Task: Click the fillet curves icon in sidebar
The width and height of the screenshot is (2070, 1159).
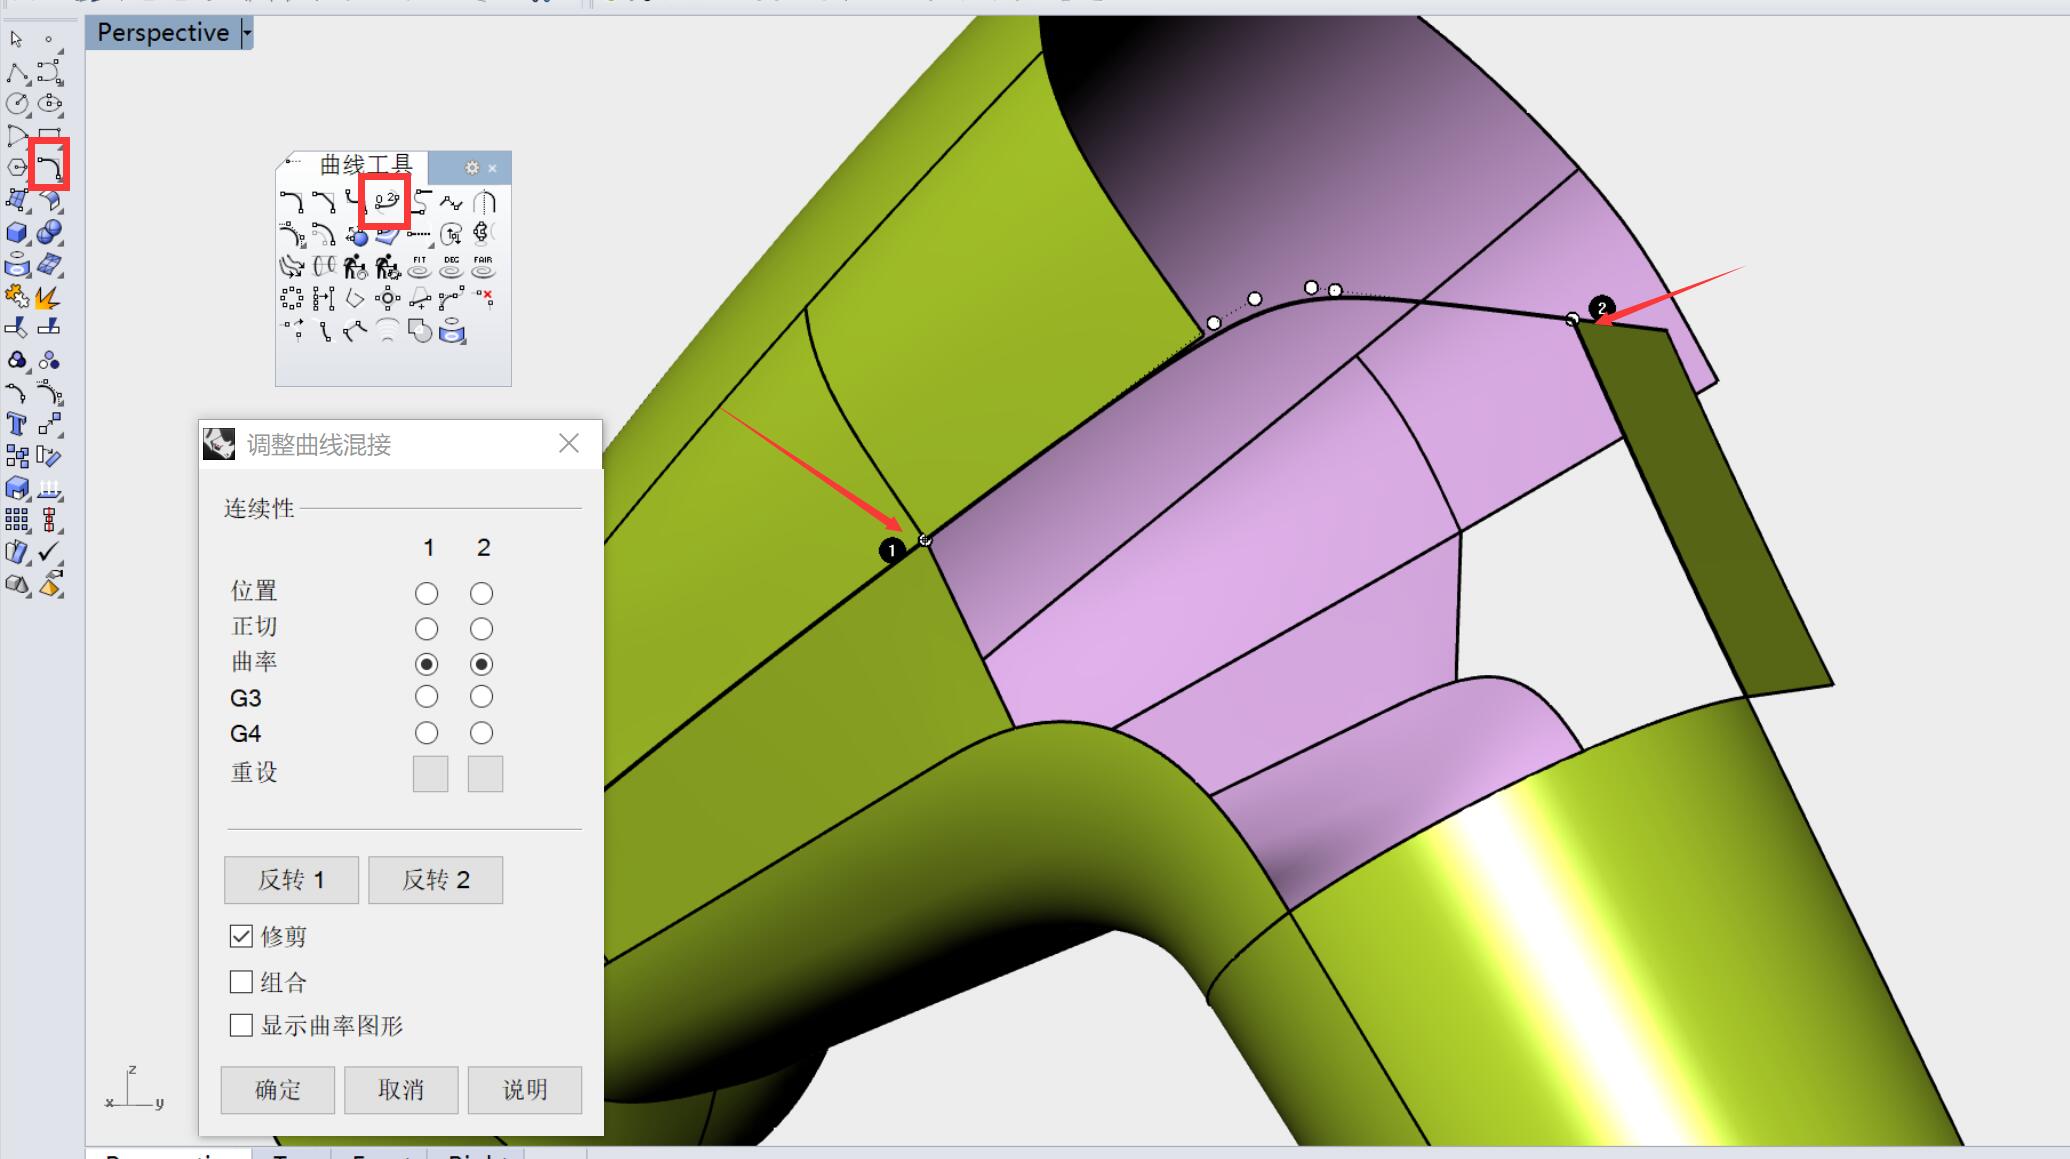Action: [48, 166]
